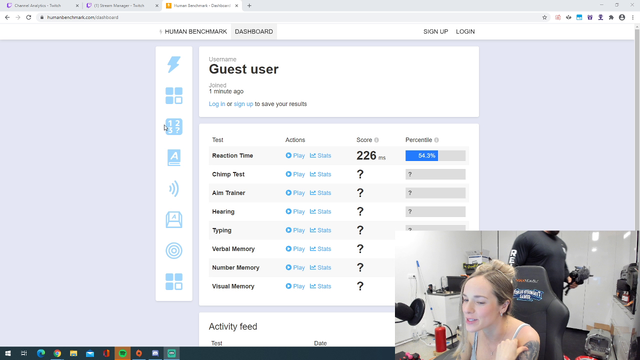Click the Chimp Test empty percentile bar

(x=436, y=174)
